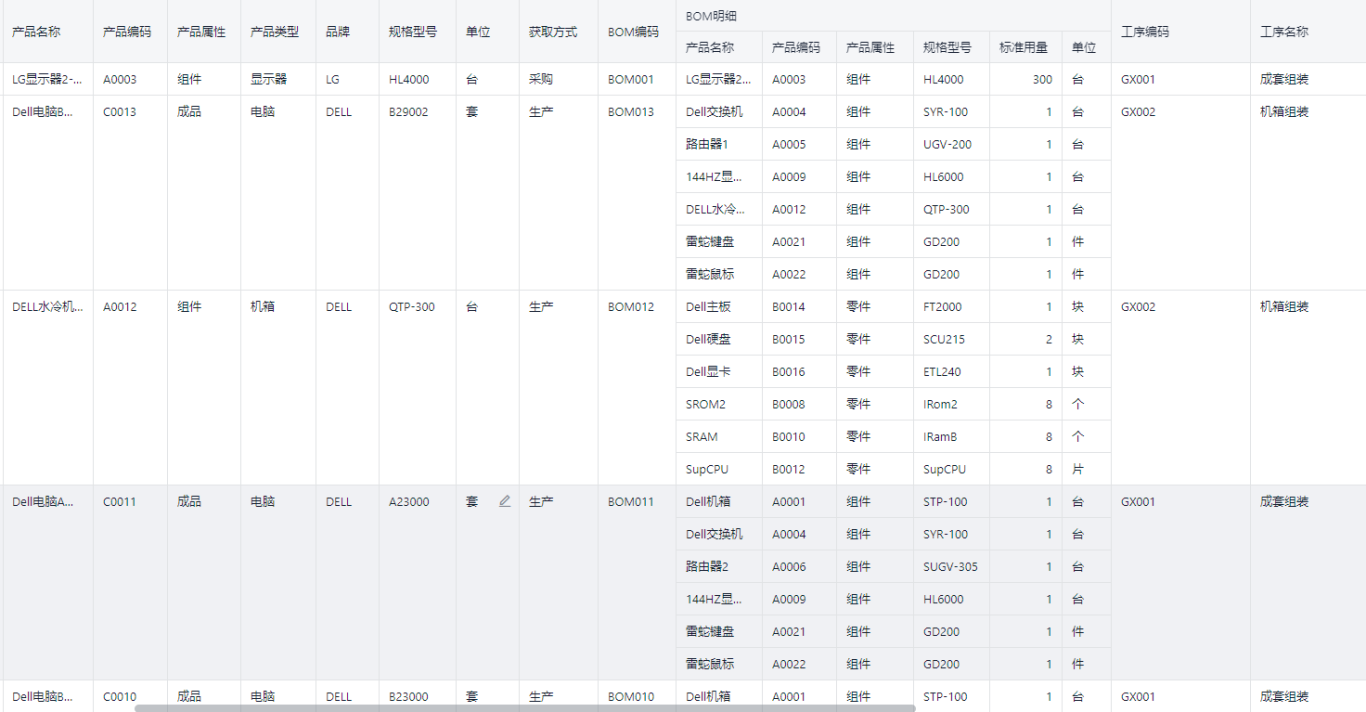Image resolution: width=1366 pixels, height=712 pixels.
Task: Click the 机箱组装 process name in the BOM013 row
Action: [x=1284, y=112]
